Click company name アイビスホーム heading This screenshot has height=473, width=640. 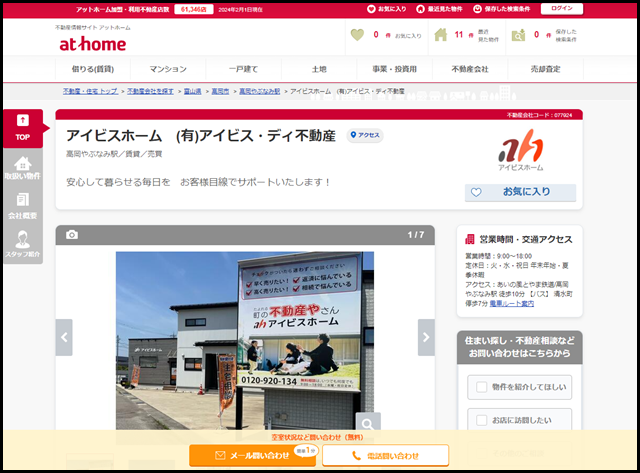point(200,135)
